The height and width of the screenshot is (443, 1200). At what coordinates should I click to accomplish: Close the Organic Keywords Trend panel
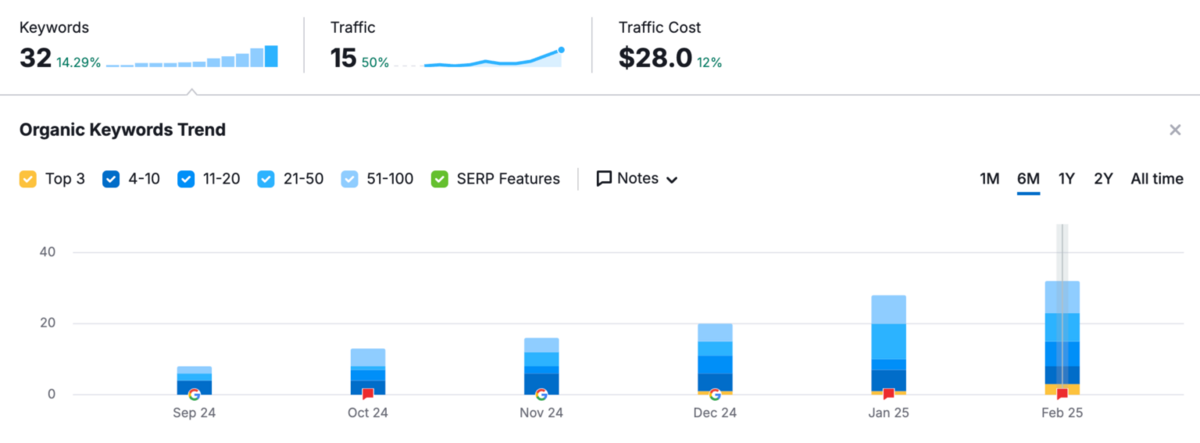pyautogui.click(x=1175, y=130)
